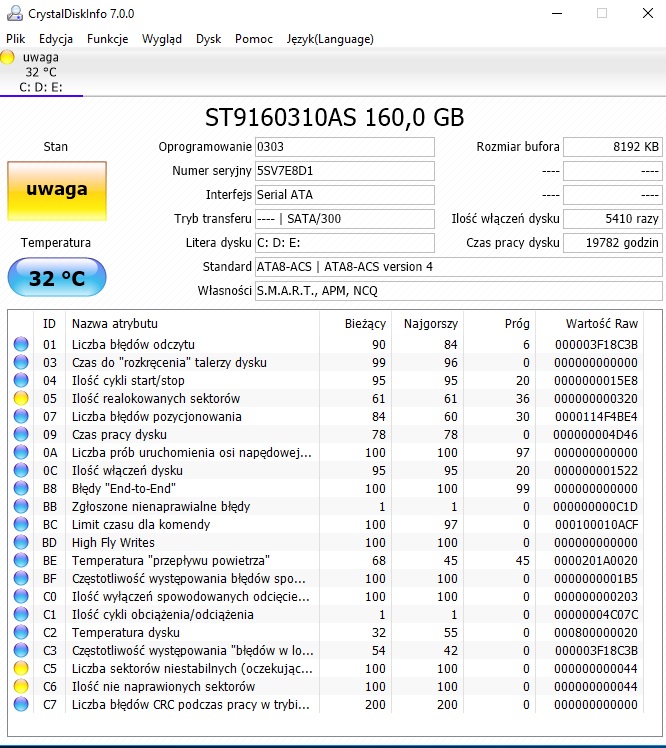Click status icon for attribute 01 Liczba błędów odczytu
The image size is (666, 748).
[21, 344]
